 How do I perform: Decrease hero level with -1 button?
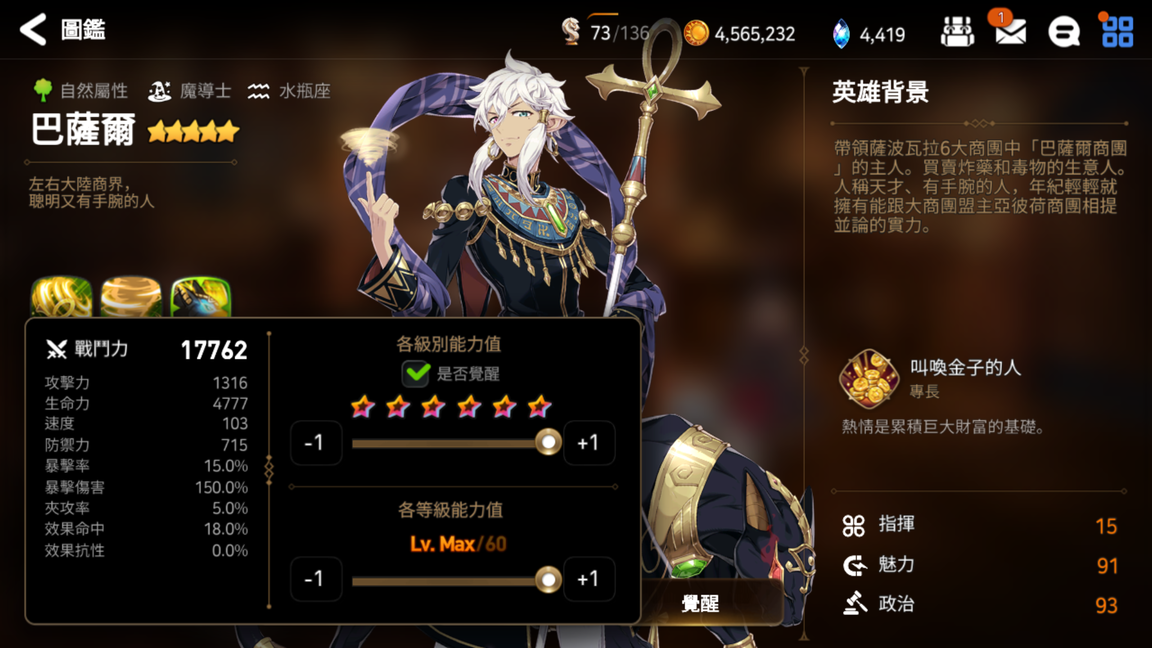coord(315,579)
